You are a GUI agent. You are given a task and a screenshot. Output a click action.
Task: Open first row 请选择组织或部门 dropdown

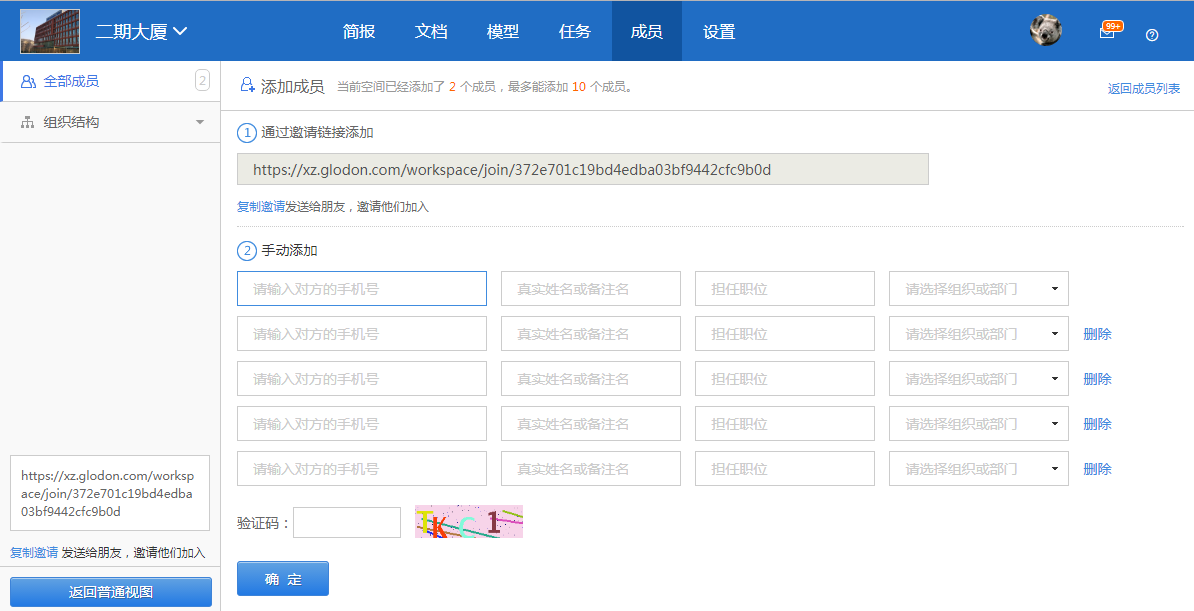[x=978, y=289]
